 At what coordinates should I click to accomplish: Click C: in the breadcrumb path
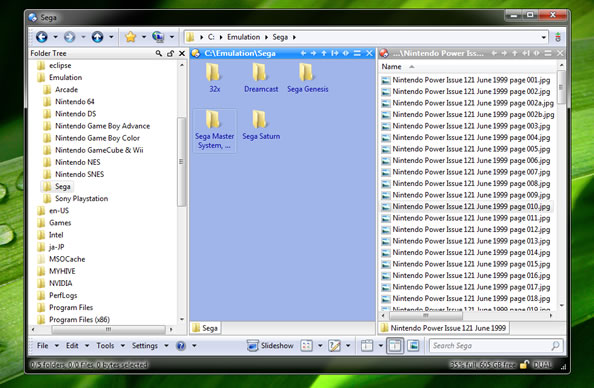click(x=211, y=37)
